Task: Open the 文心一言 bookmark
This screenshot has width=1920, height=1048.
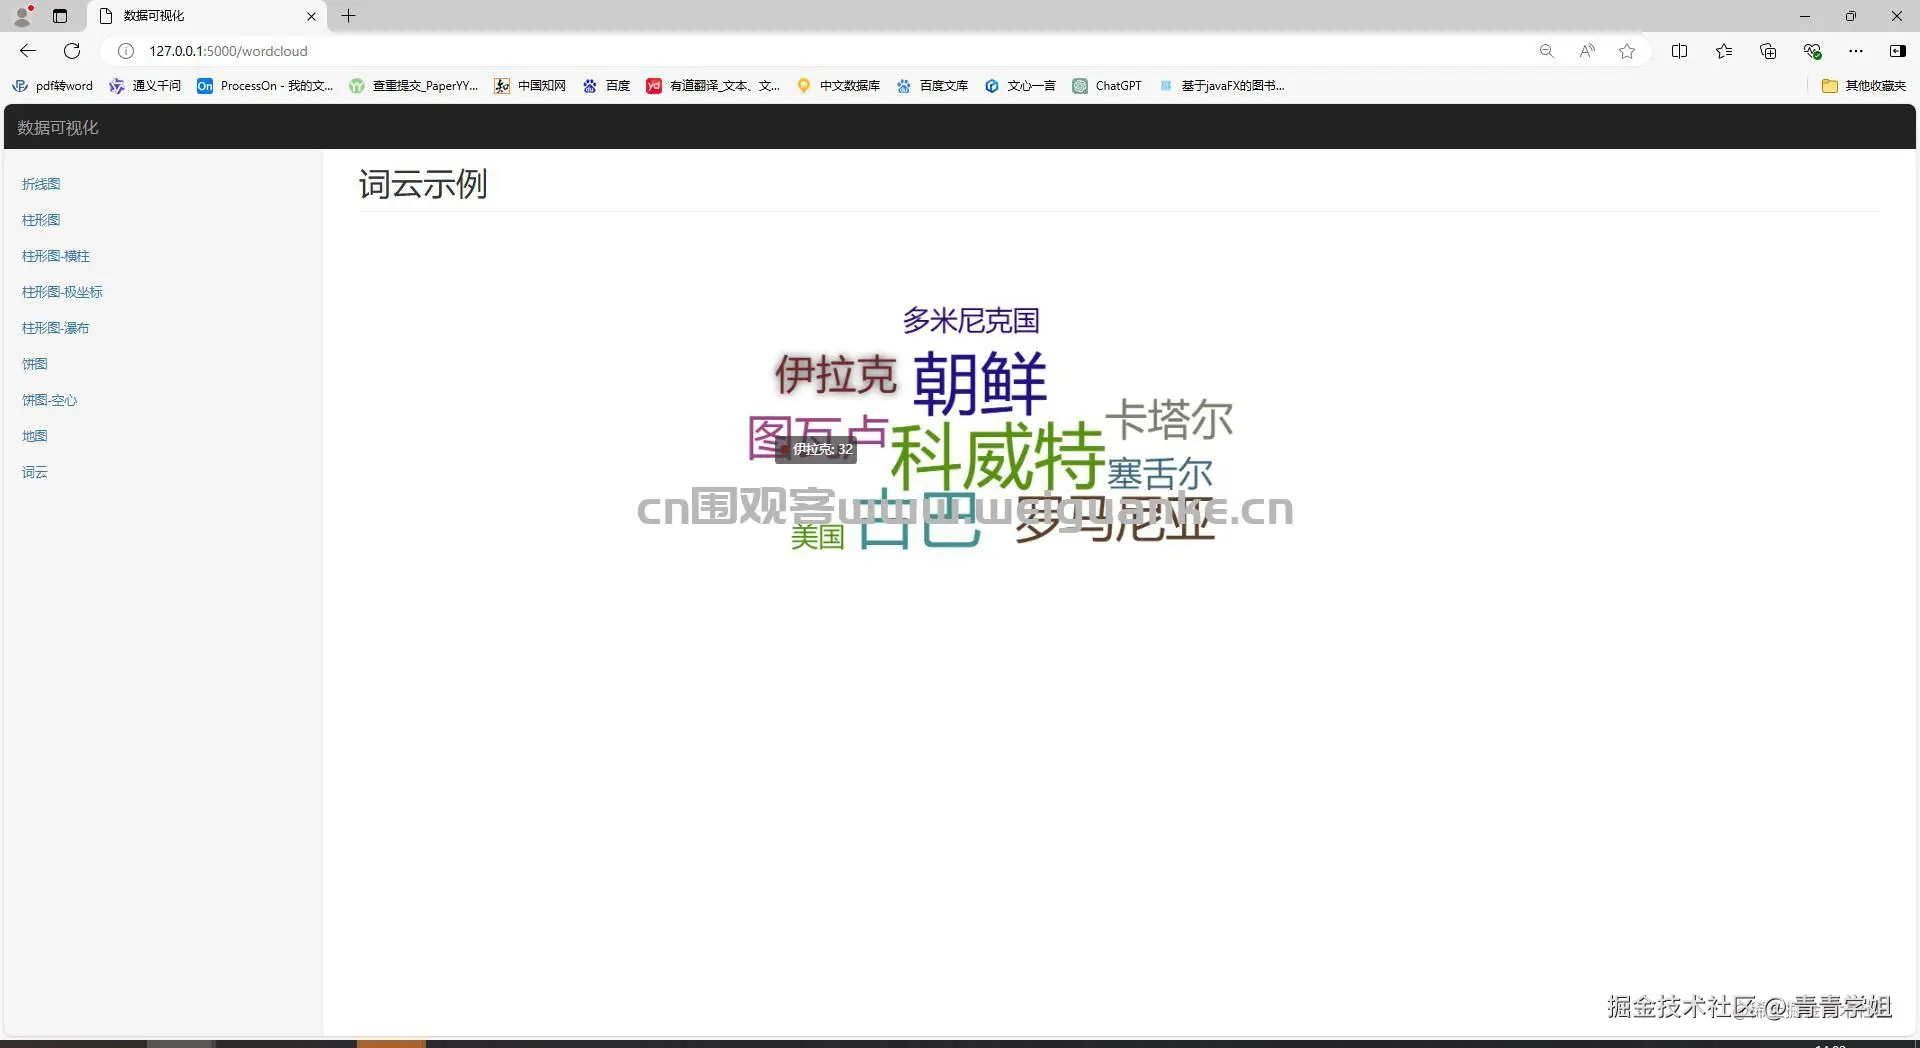Action: [x=1020, y=86]
